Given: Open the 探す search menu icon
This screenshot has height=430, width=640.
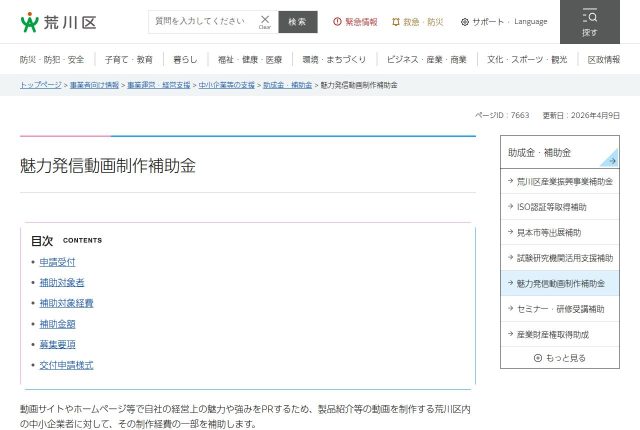Looking at the screenshot, I should [589, 22].
